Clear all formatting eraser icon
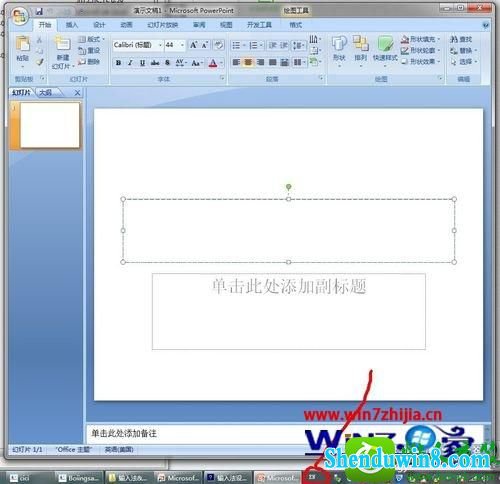Image resolution: width=500 pixels, height=484 pixels. [218, 45]
